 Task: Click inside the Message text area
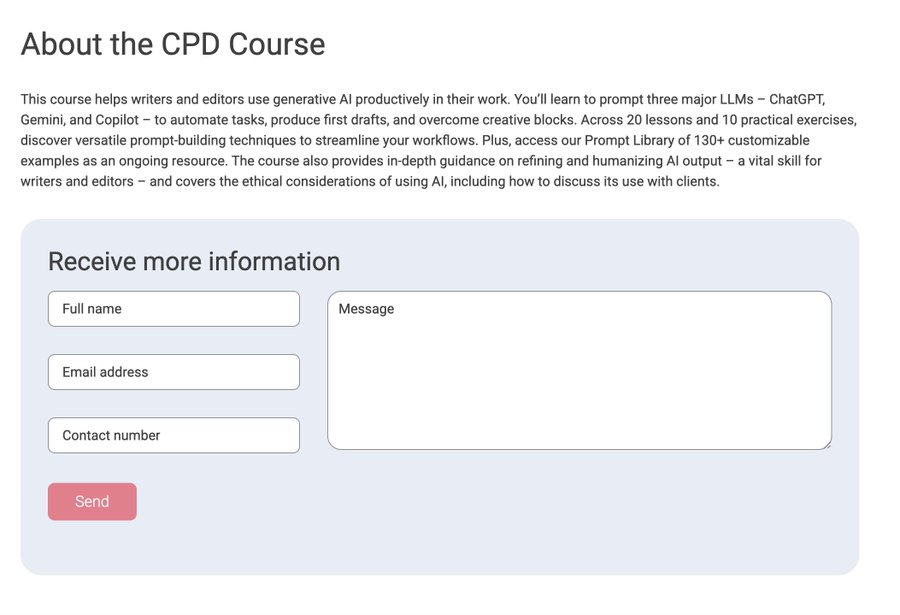point(579,370)
